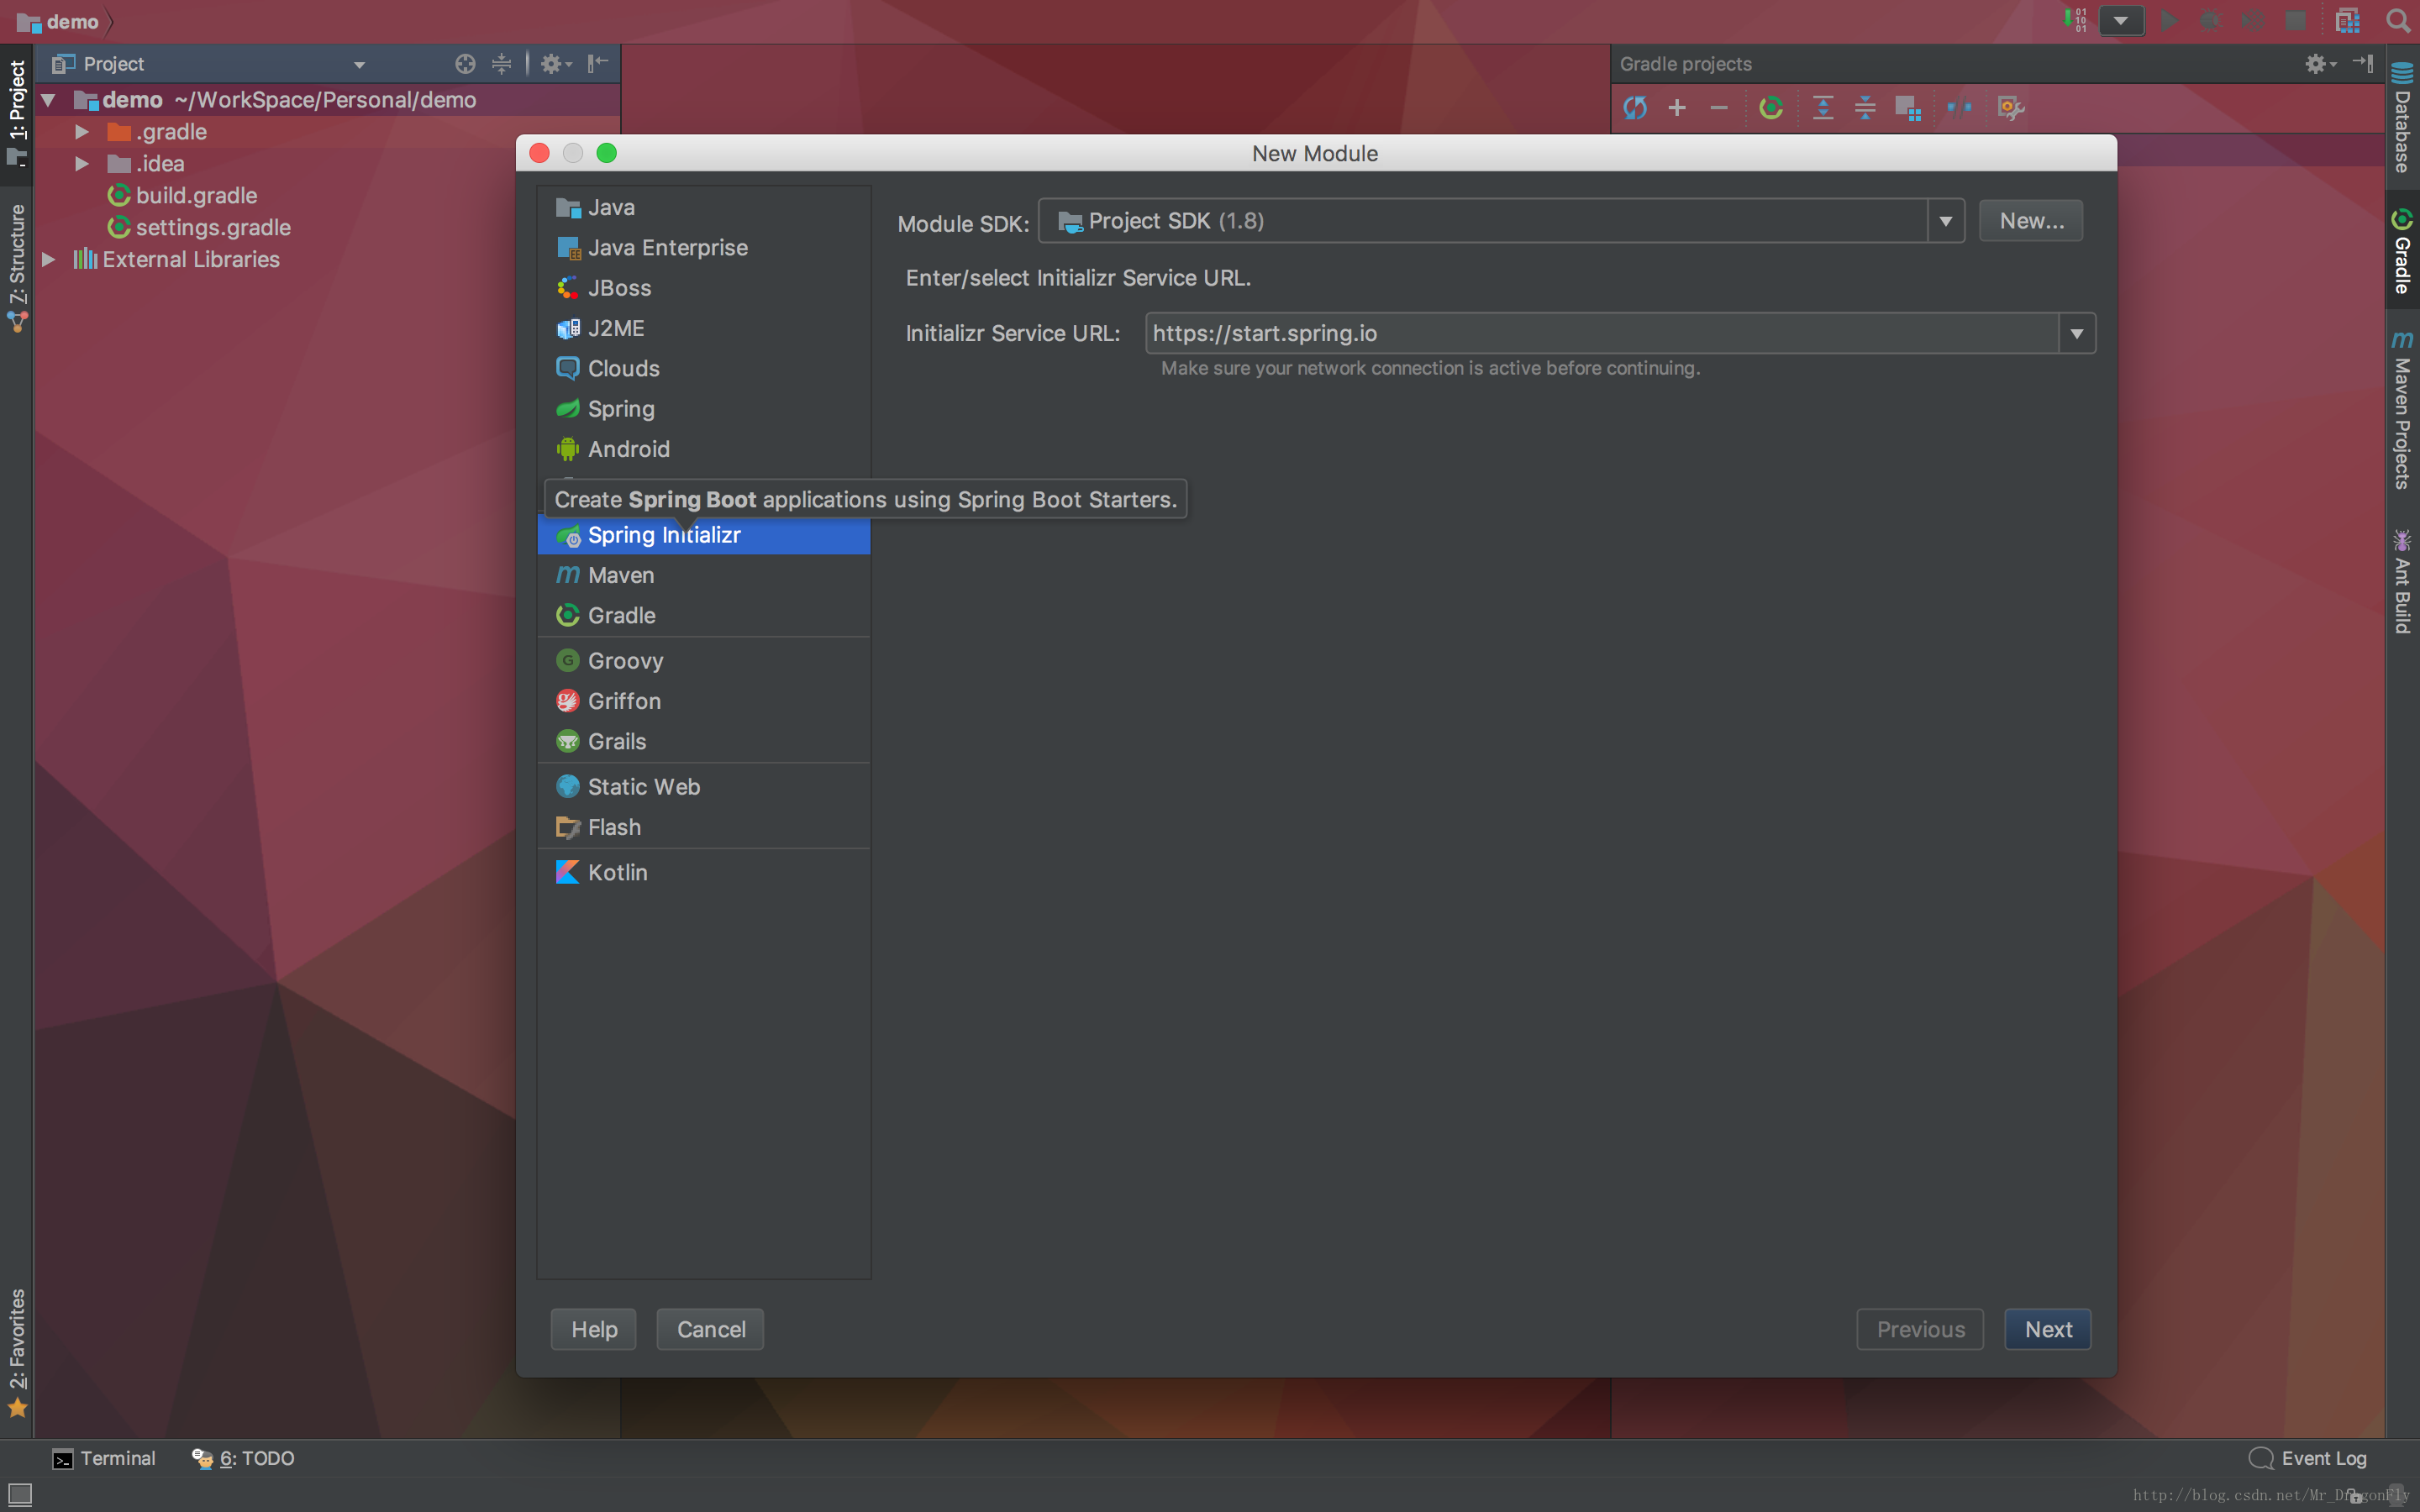
Task: Click the Initializr Service URL field
Action: click(1602, 334)
